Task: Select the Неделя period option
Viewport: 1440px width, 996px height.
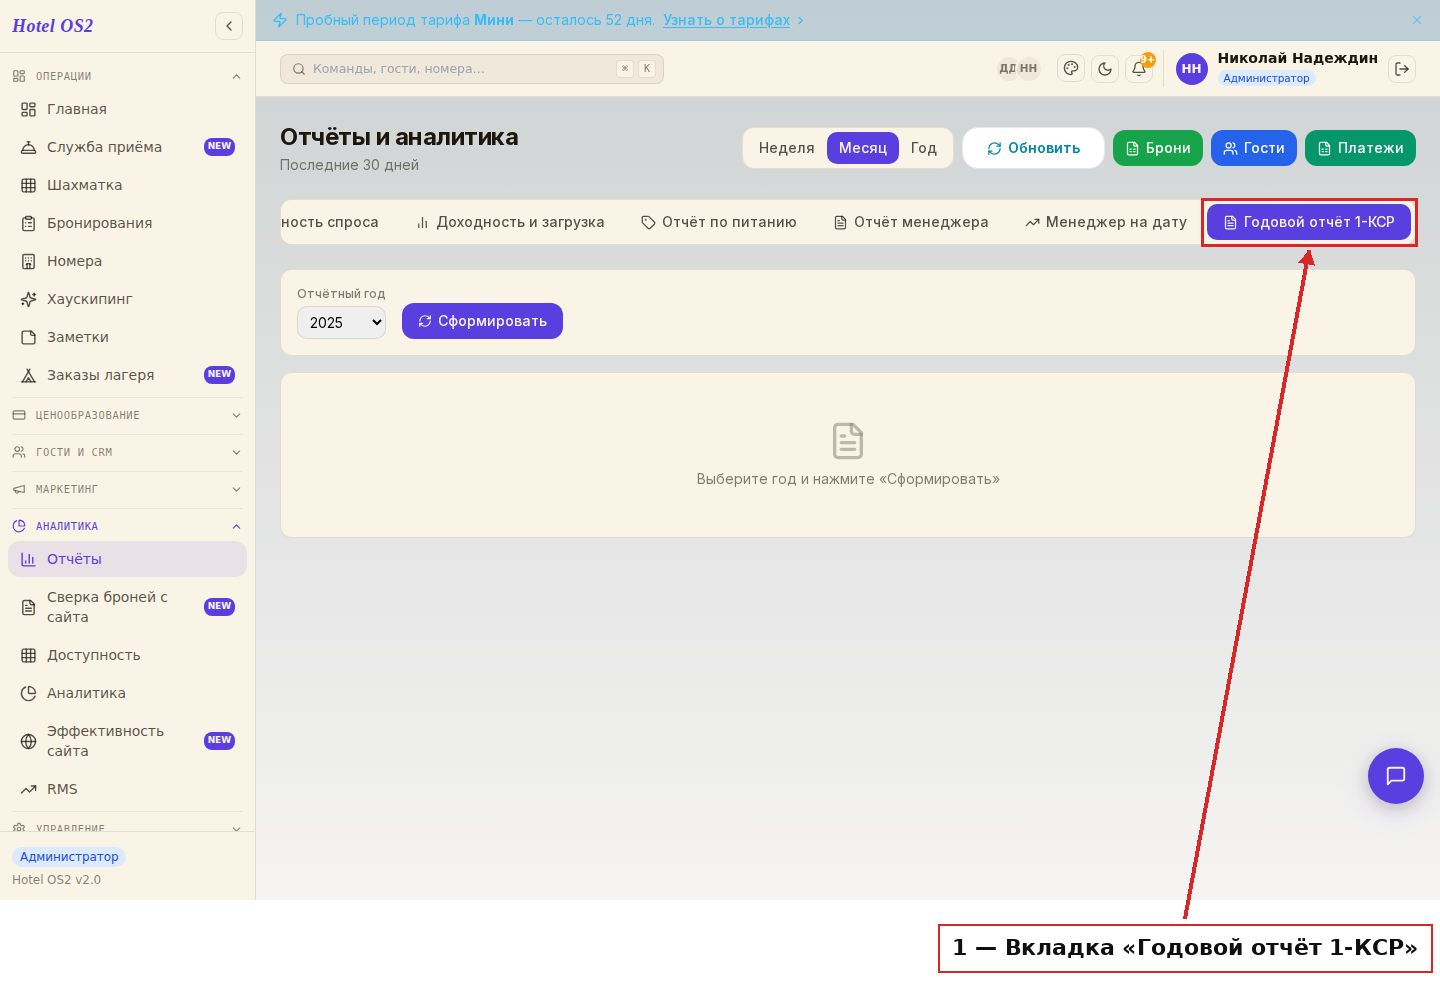Action: tap(786, 148)
